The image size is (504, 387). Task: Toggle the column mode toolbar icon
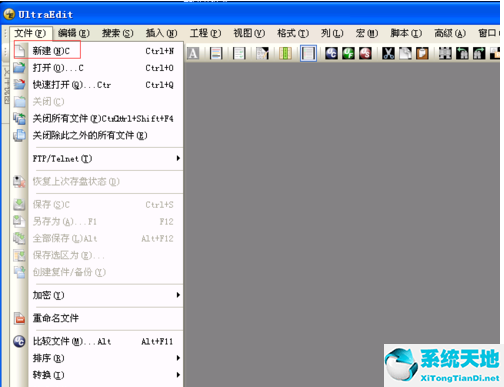click(285, 53)
